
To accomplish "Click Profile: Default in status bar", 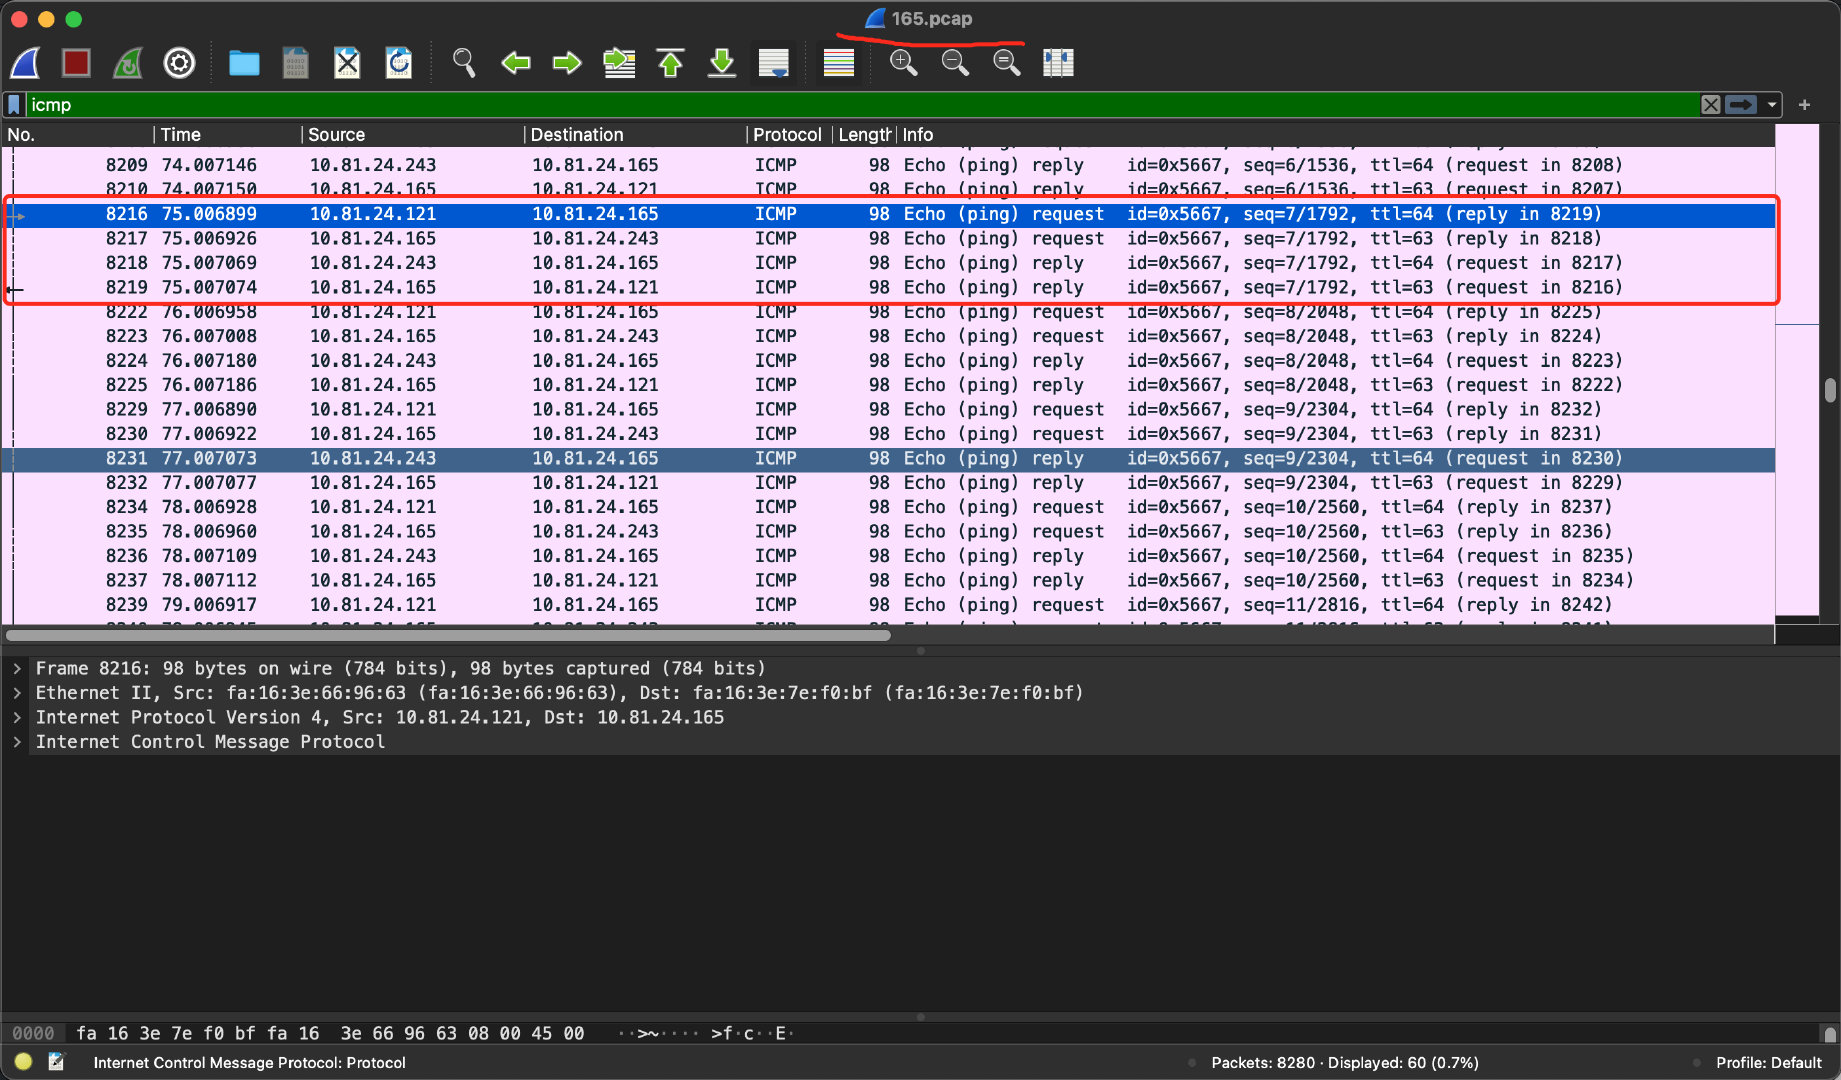I will click(1768, 1062).
